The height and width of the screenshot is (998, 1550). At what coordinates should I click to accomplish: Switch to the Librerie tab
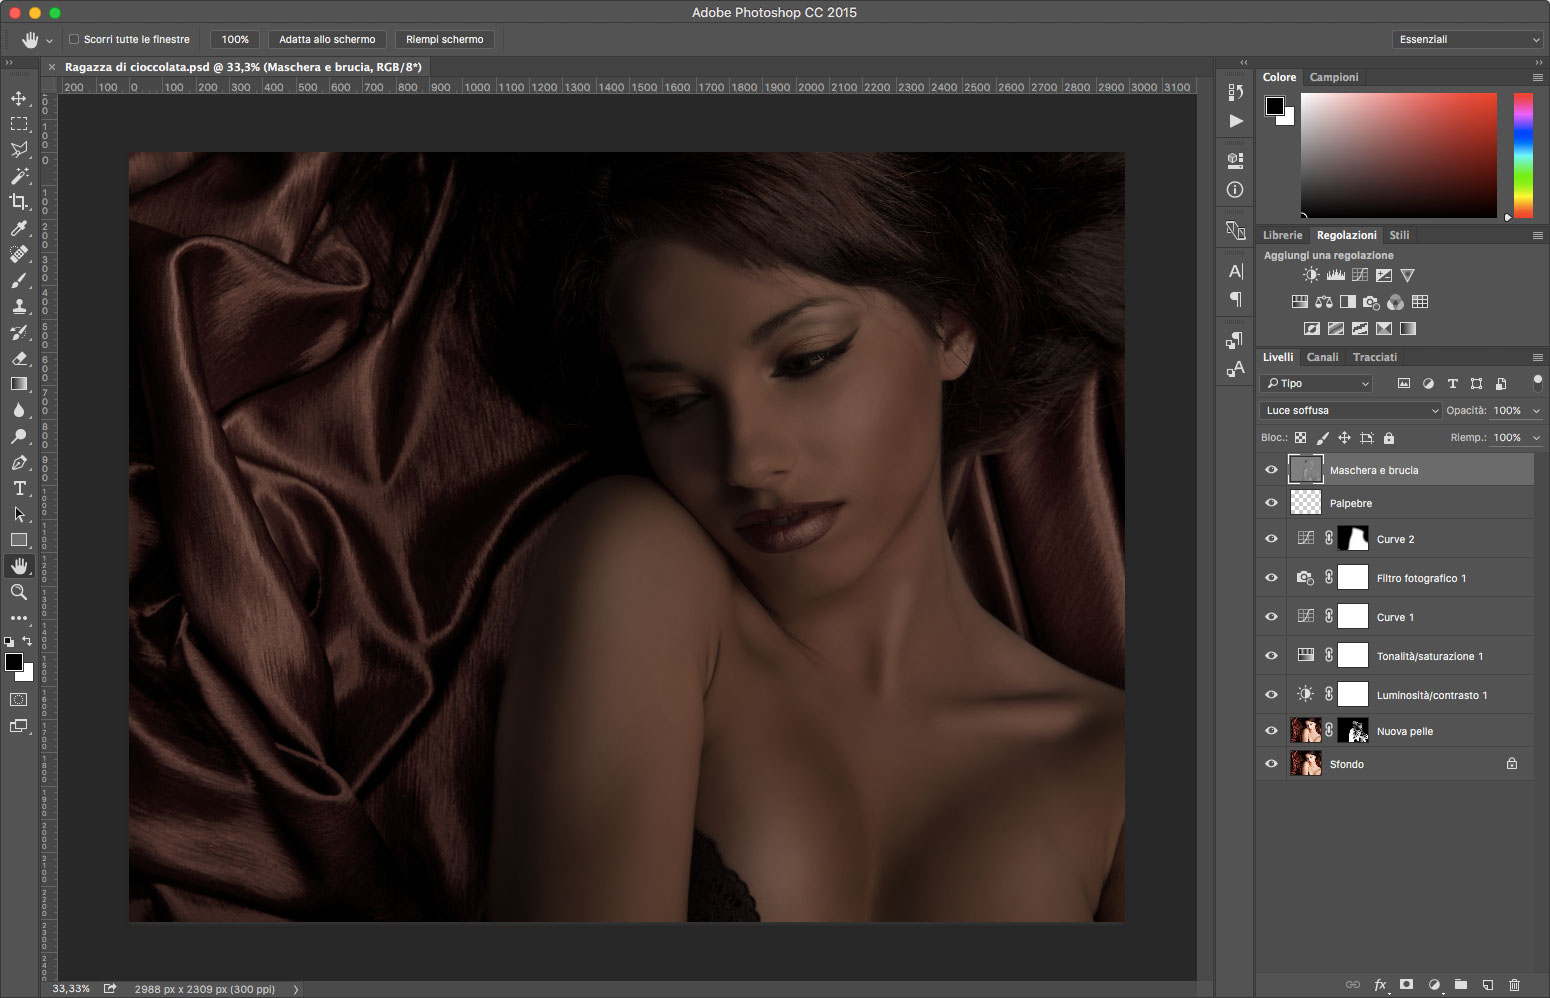click(1282, 235)
